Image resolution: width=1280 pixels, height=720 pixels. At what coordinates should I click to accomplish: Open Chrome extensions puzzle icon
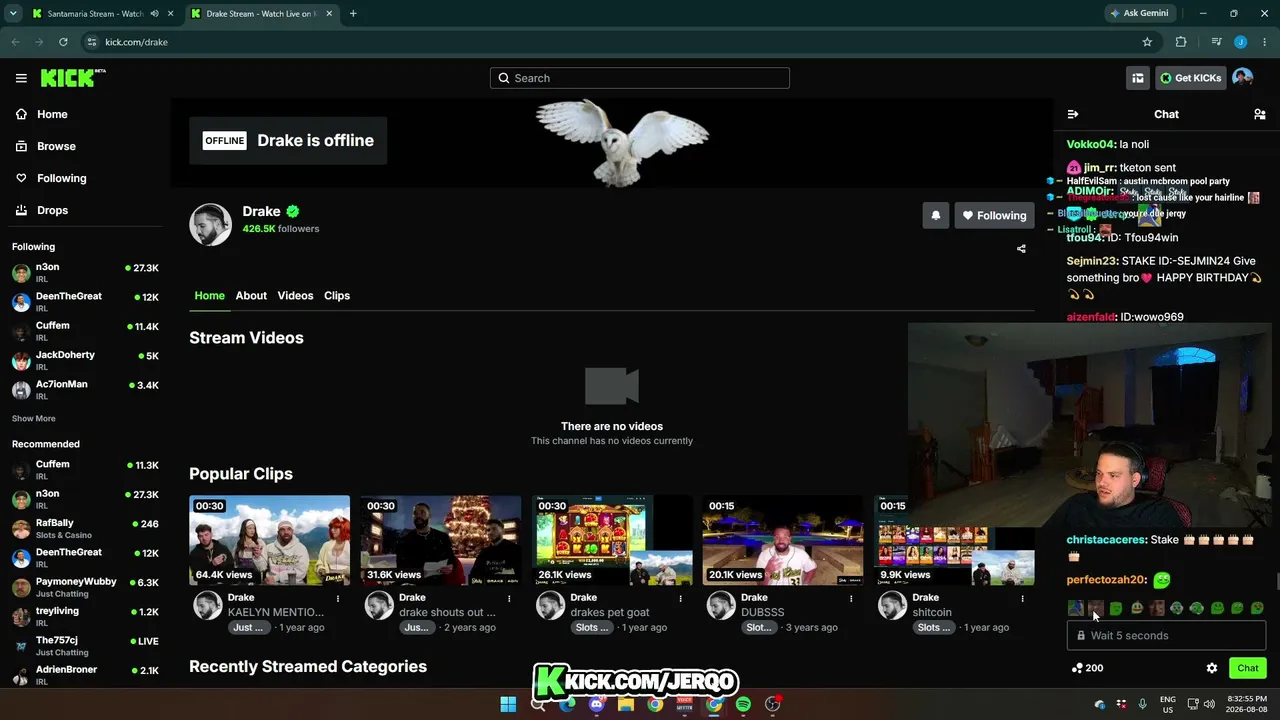1181,42
